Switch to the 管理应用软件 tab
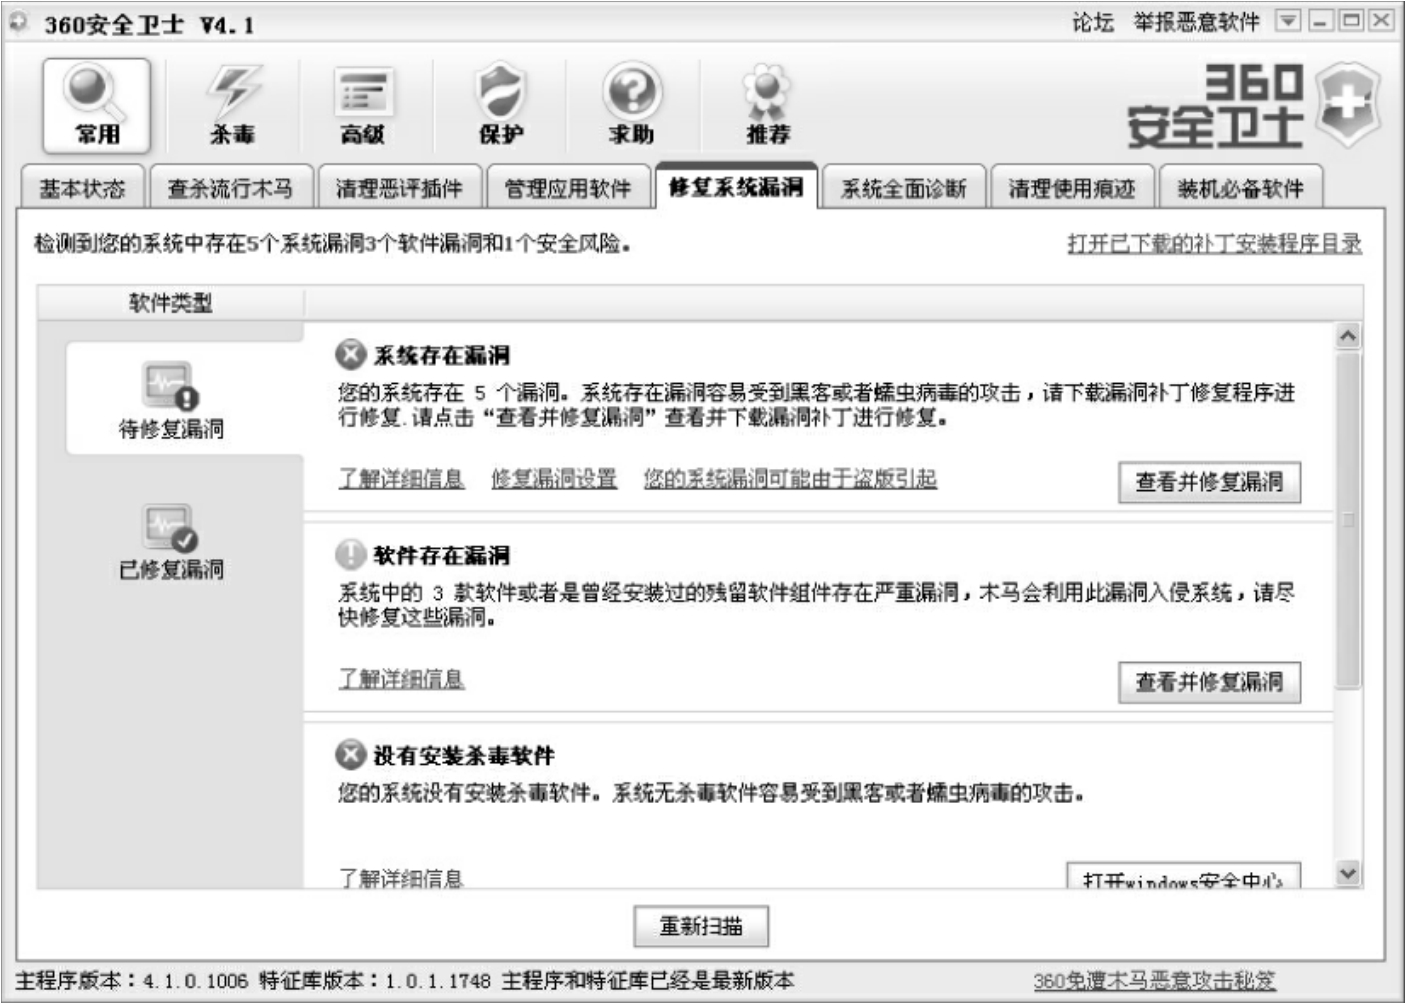 point(567,187)
